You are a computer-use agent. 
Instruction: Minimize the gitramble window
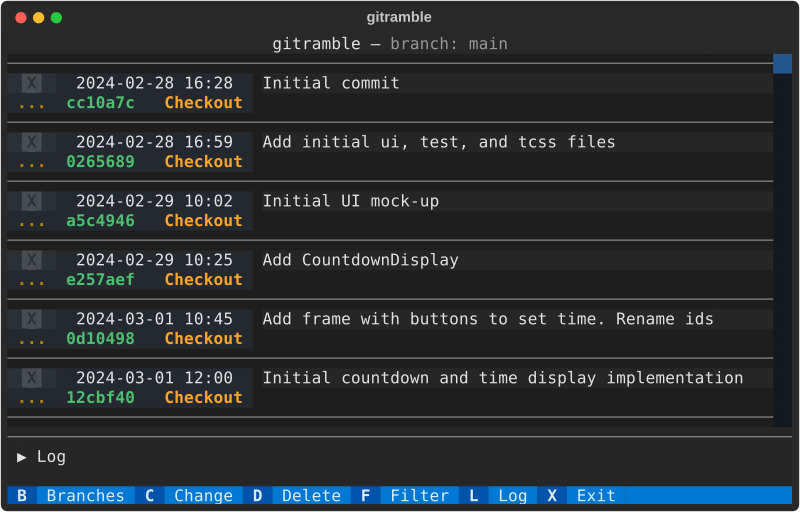click(x=39, y=18)
